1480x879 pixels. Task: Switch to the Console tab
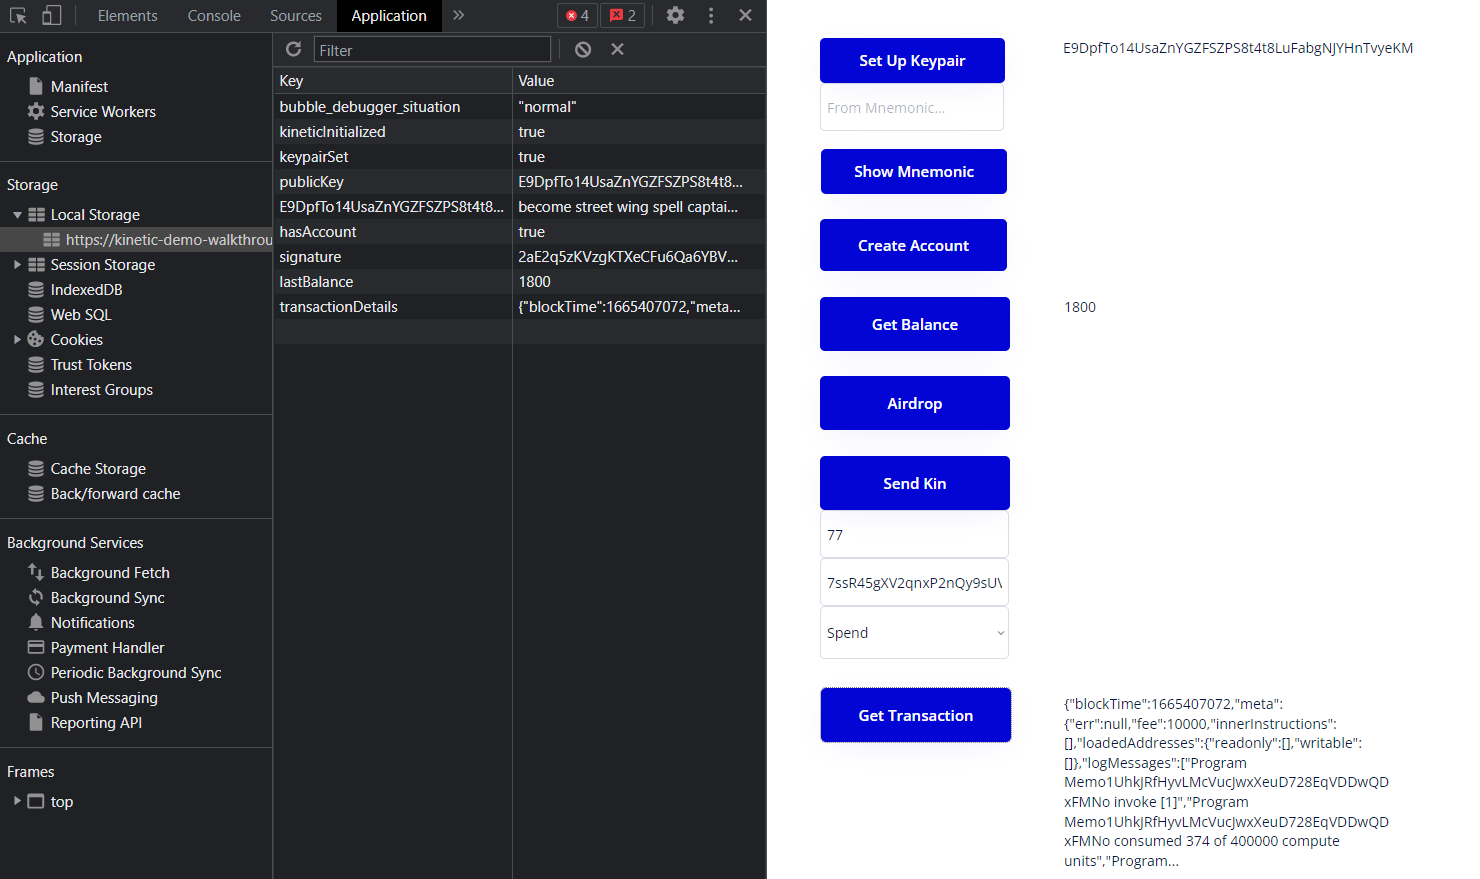click(x=214, y=15)
